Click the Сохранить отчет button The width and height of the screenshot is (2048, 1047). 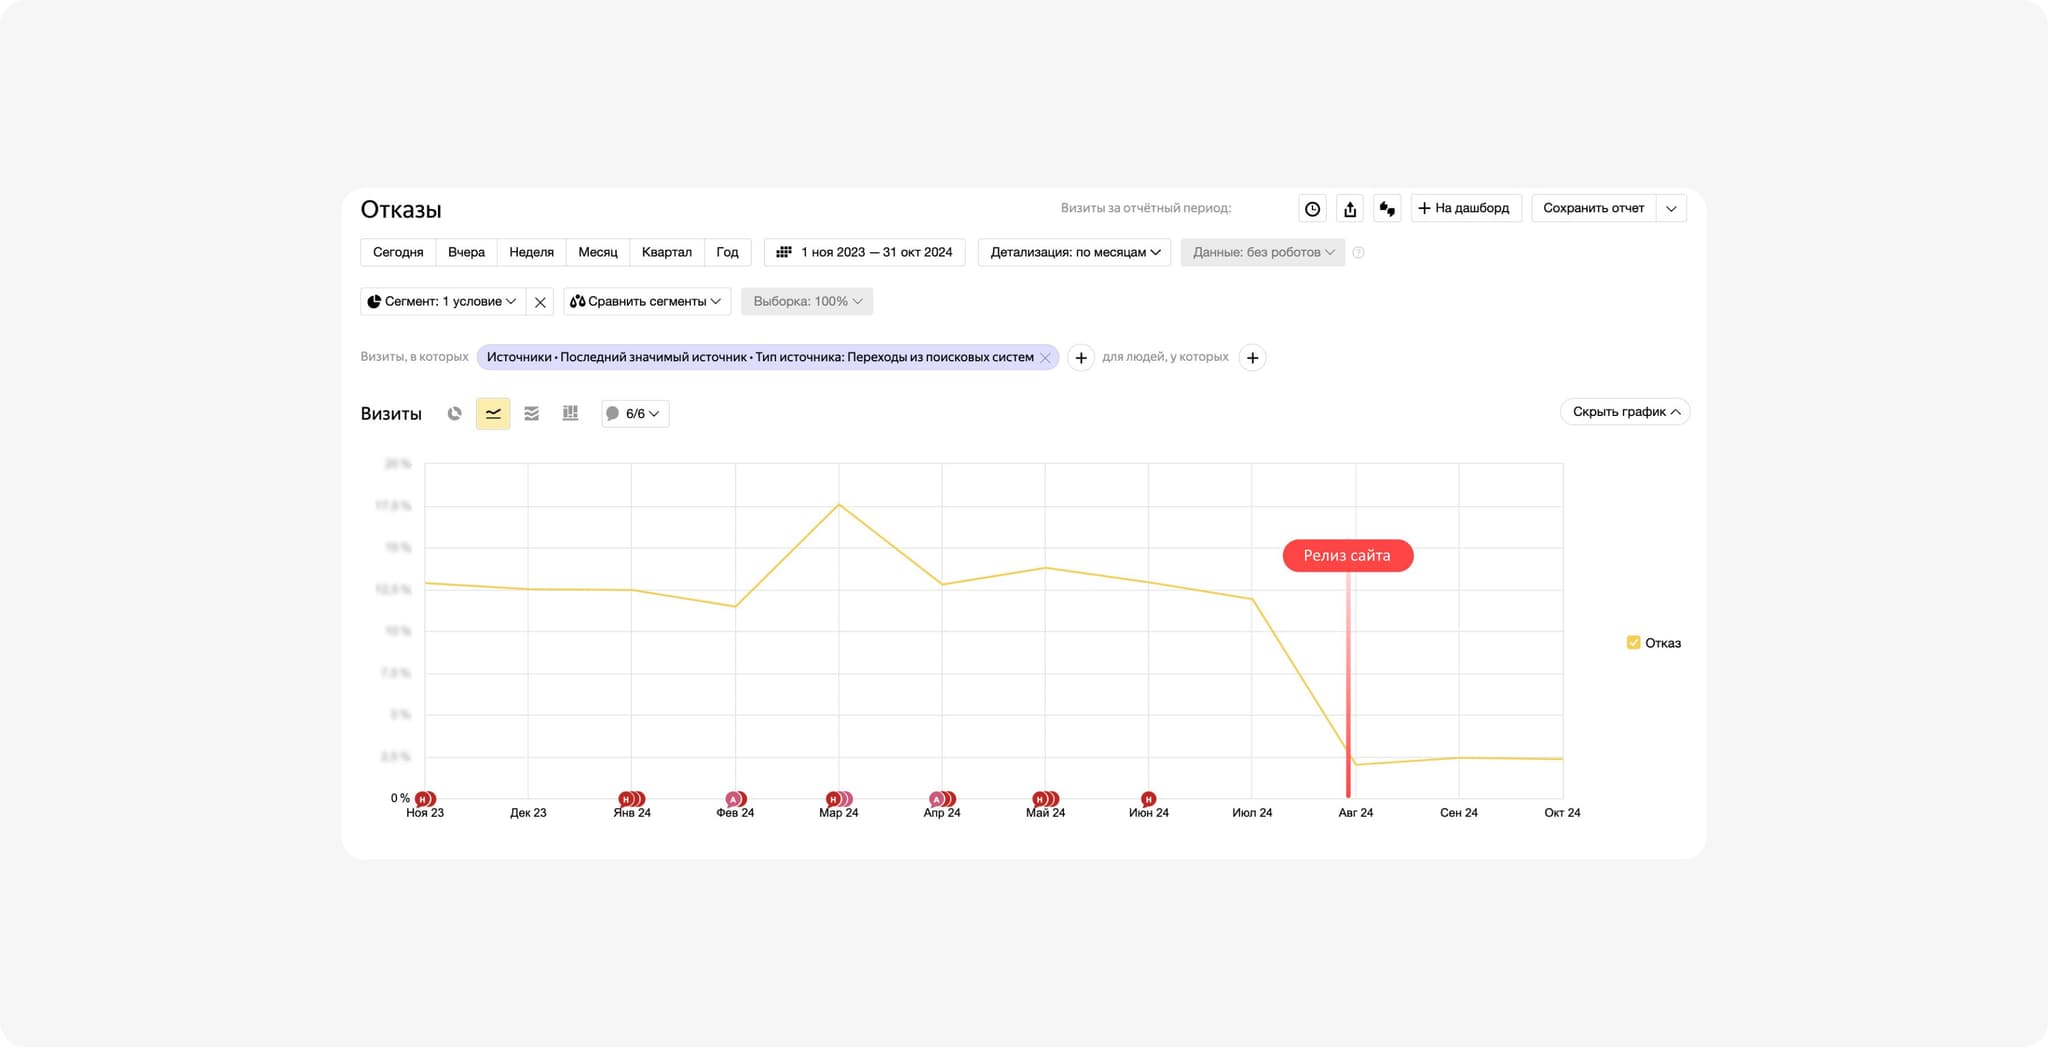point(1593,208)
